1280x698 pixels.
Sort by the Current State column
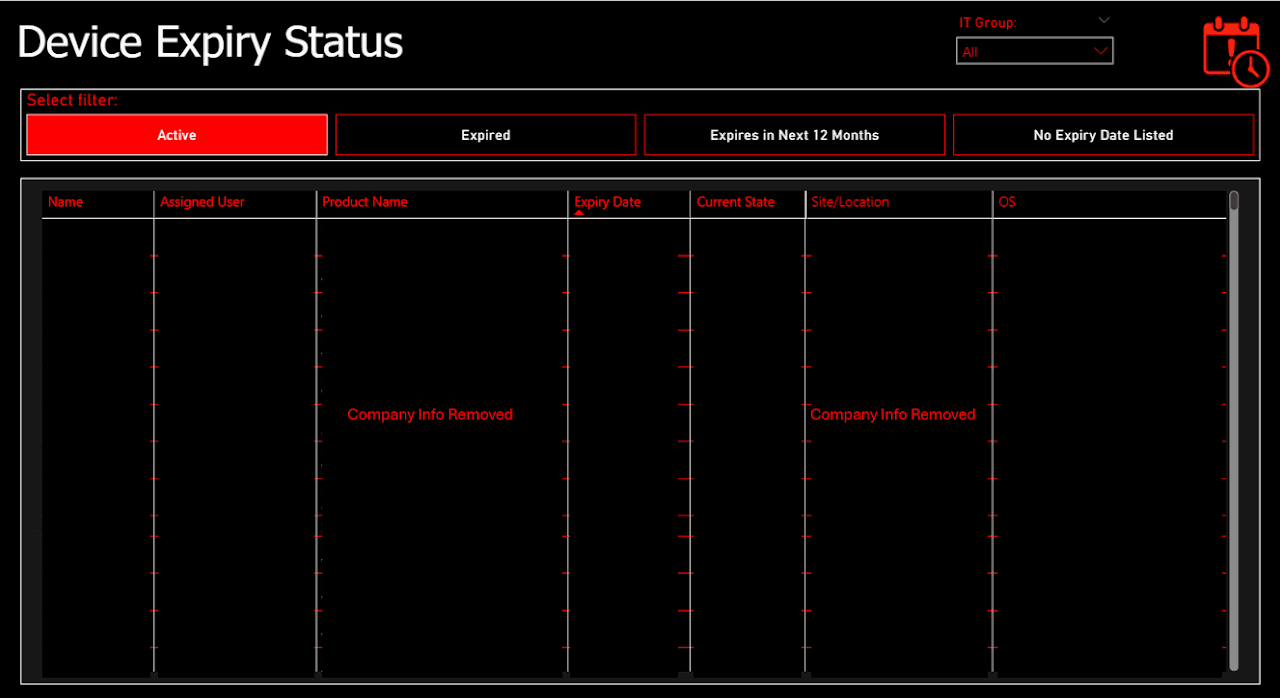point(735,201)
